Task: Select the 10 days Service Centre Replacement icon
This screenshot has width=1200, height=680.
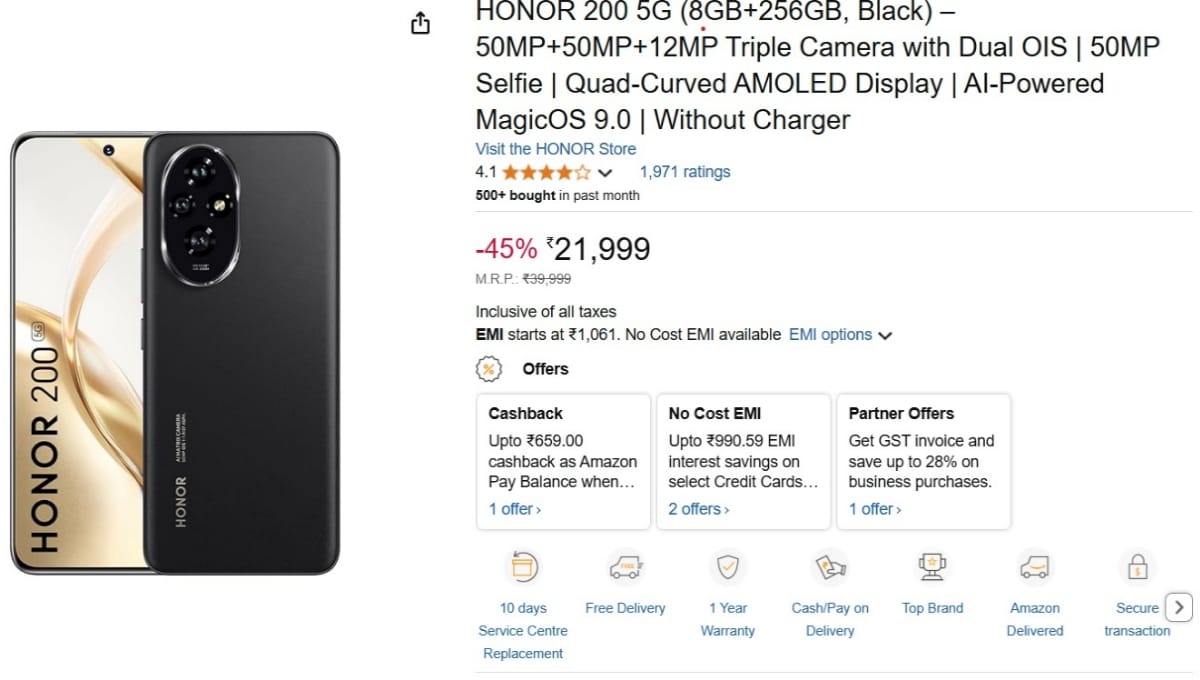Action: [x=522, y=566]
